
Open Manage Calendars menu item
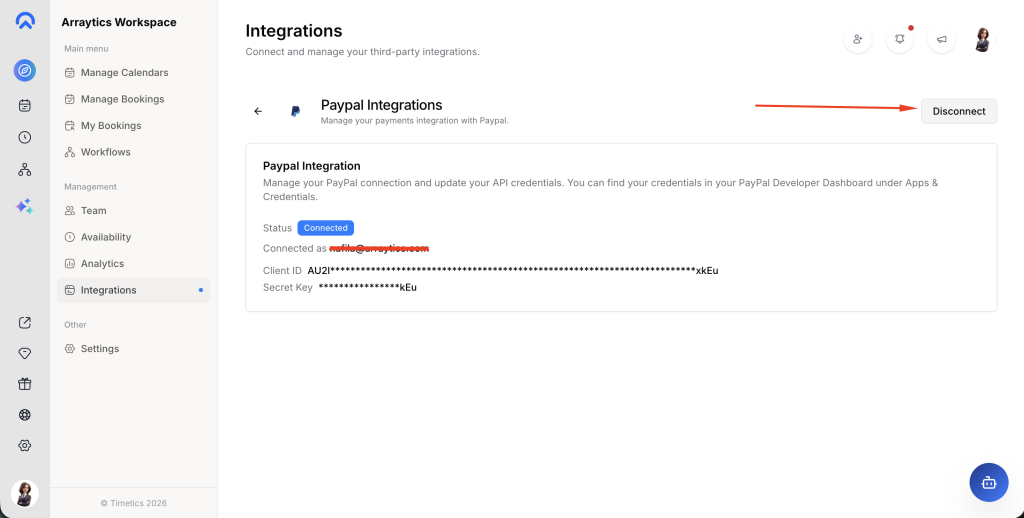click(x=124, y=73)
